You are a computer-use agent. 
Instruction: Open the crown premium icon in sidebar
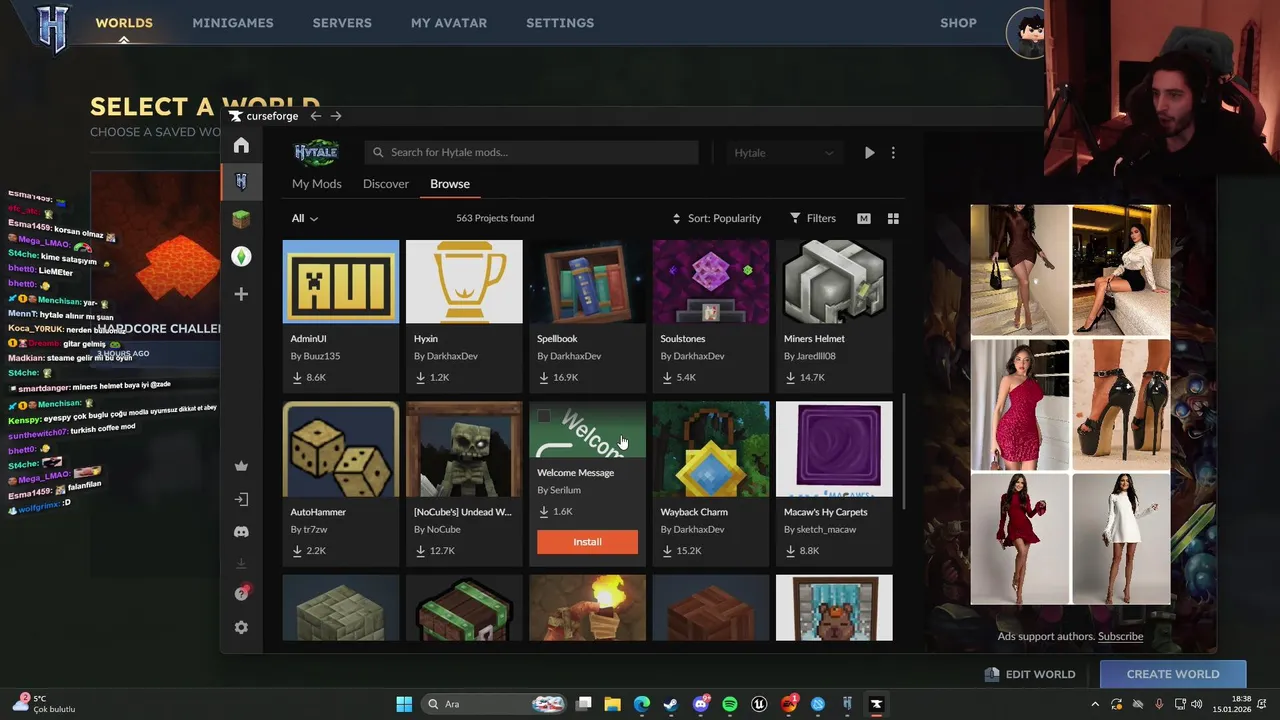coord(241,466)
